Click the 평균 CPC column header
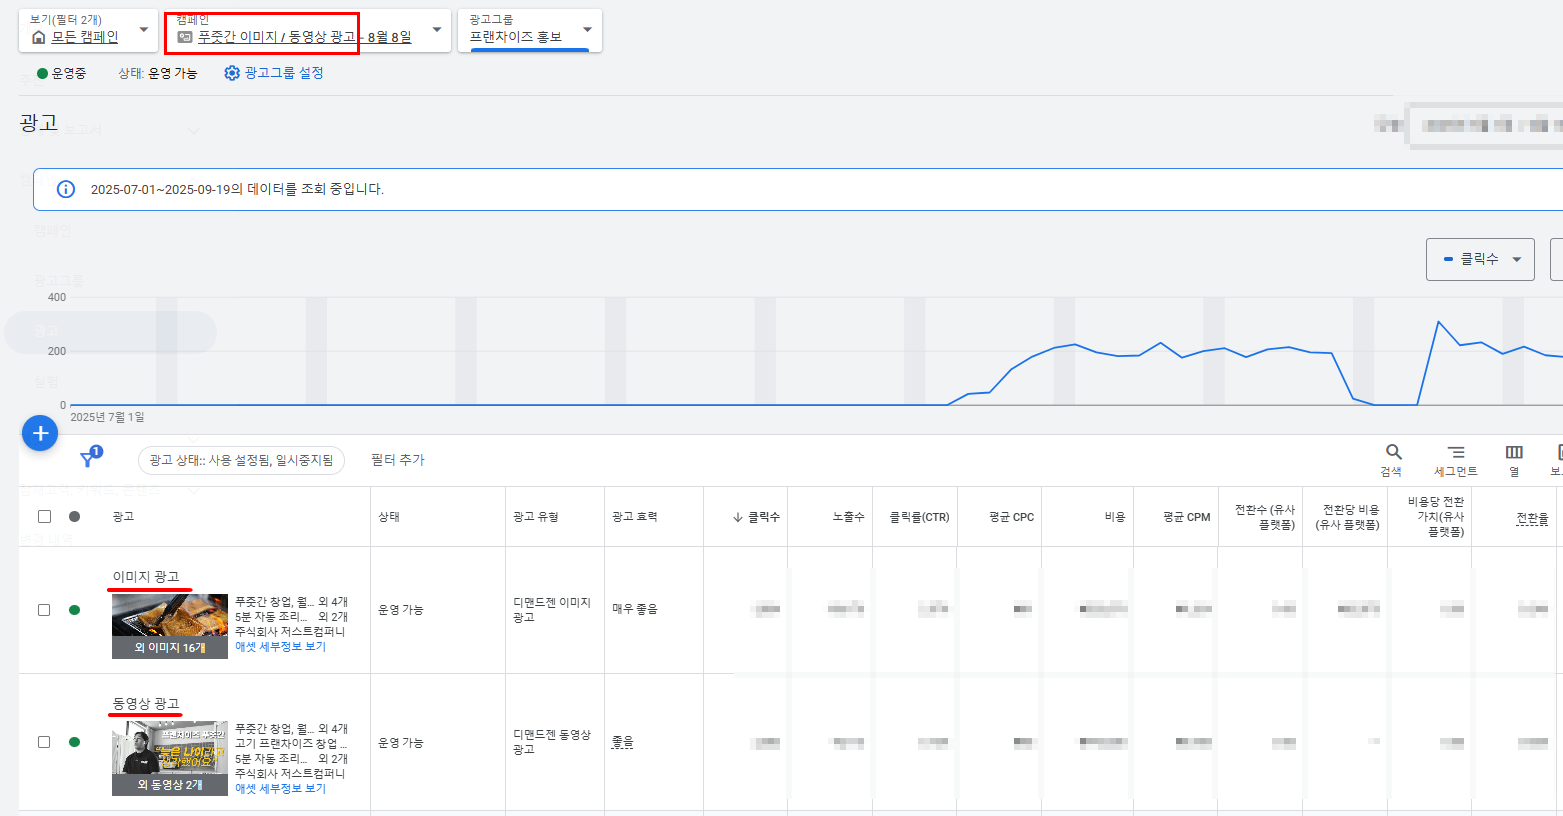Viewport: 1563px width, 816px height. pyautogui.click(x=1011, y=517)
